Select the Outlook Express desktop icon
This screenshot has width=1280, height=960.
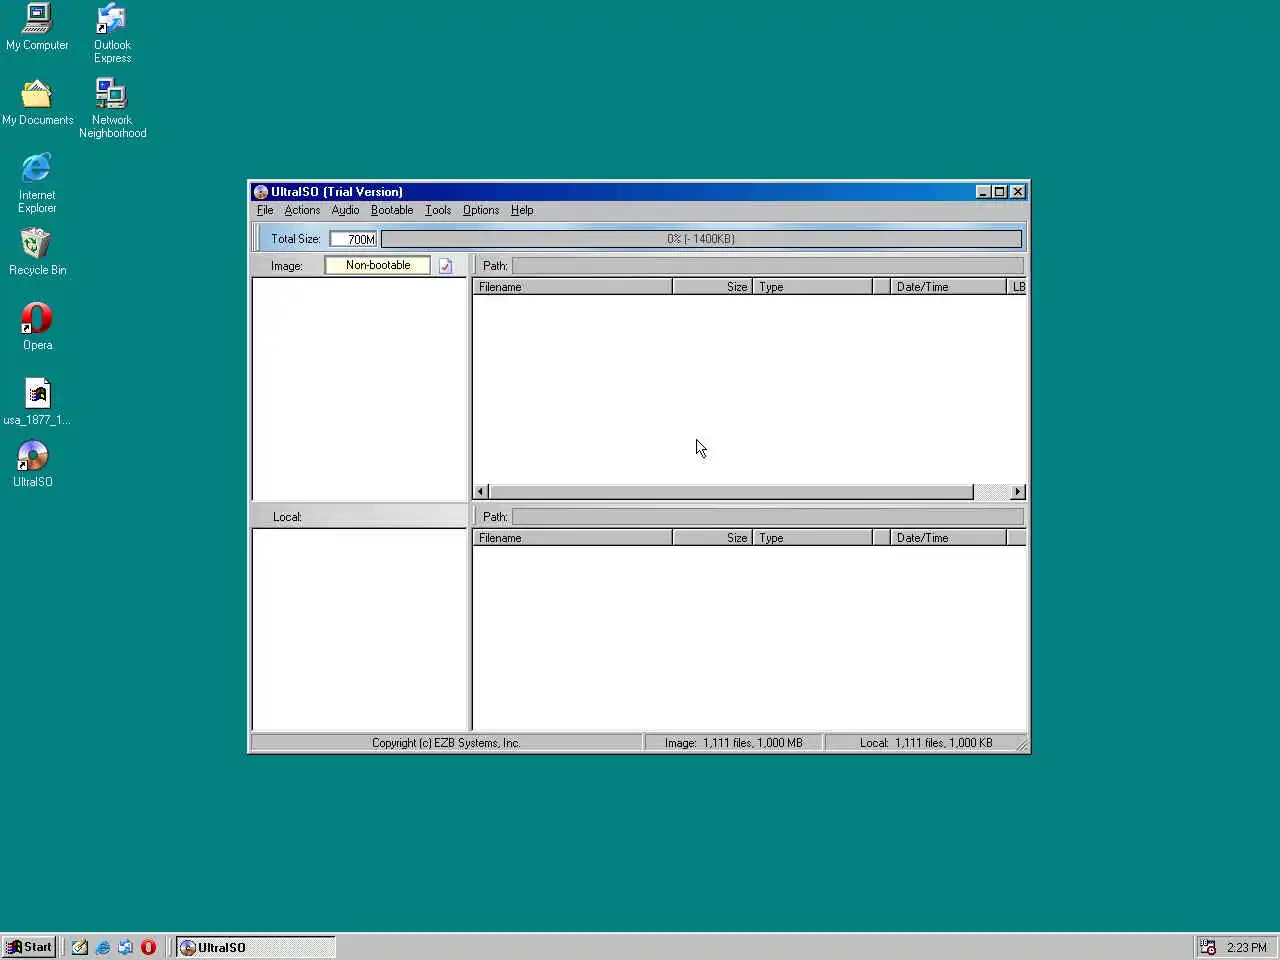pyautogui.click(x=112, y=32)
